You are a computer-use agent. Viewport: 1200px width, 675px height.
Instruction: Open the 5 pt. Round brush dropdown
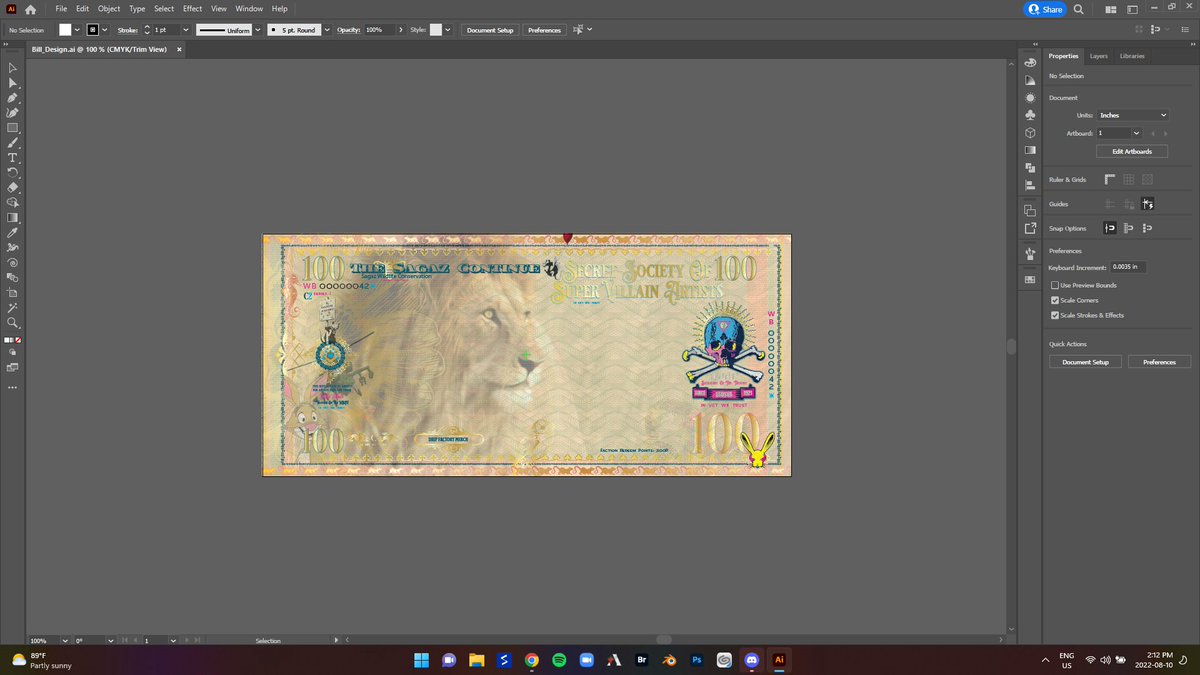point(327,30)
